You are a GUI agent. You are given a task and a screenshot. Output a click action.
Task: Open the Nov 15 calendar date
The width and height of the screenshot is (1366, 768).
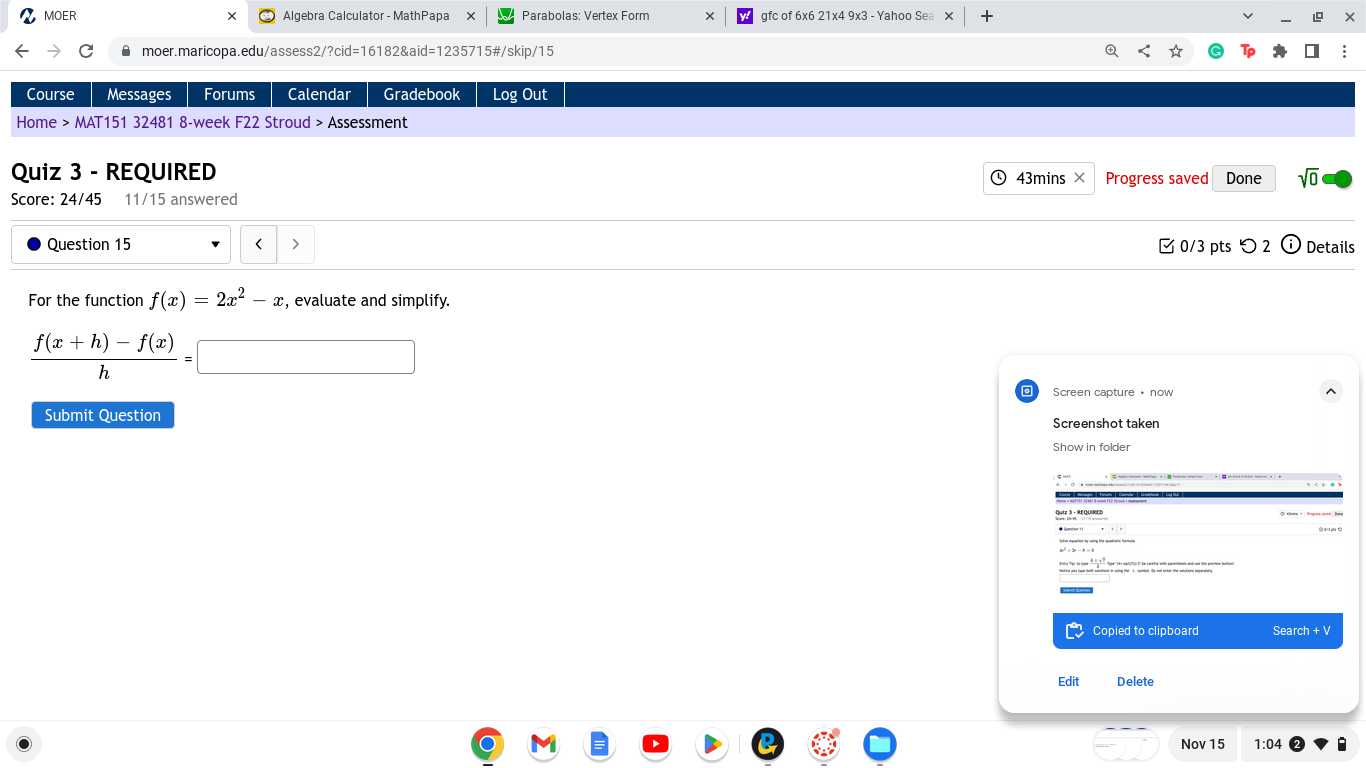1202,744
